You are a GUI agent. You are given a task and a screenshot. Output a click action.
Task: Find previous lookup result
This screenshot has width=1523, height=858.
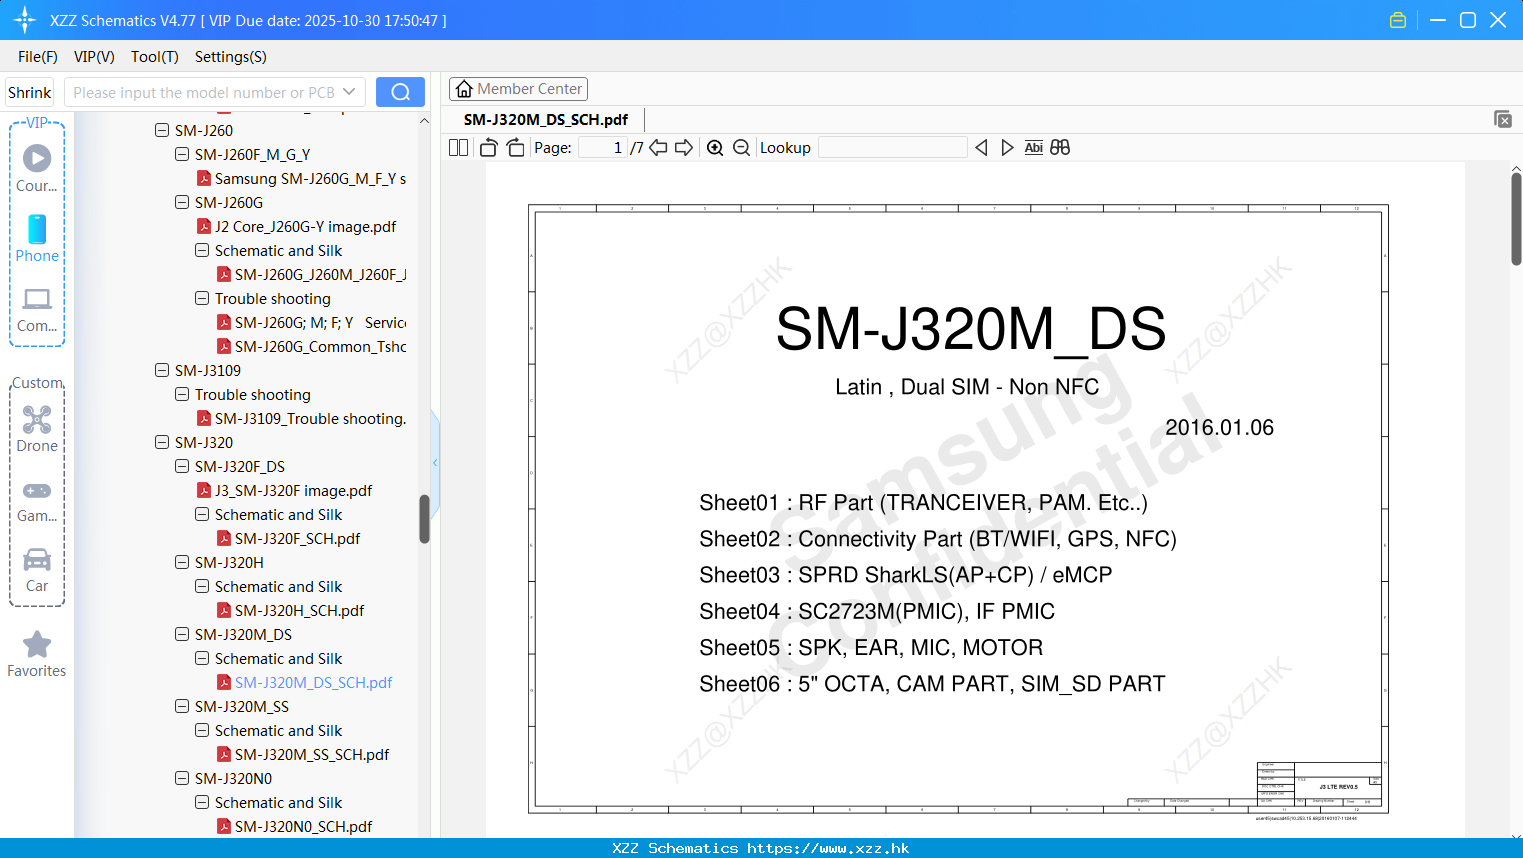981,147
